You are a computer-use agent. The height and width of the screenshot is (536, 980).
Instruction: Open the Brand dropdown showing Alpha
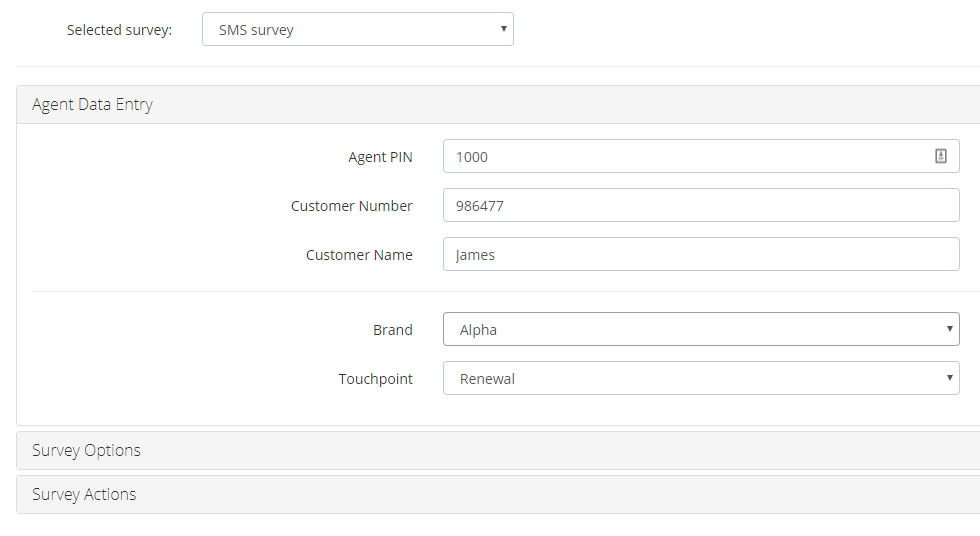(701, 329)
